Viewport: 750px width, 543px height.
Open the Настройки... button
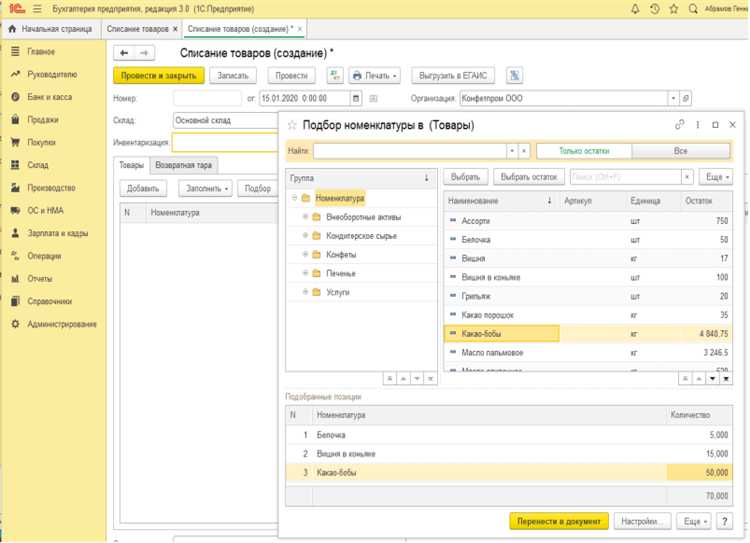click(x=642, y=521)
